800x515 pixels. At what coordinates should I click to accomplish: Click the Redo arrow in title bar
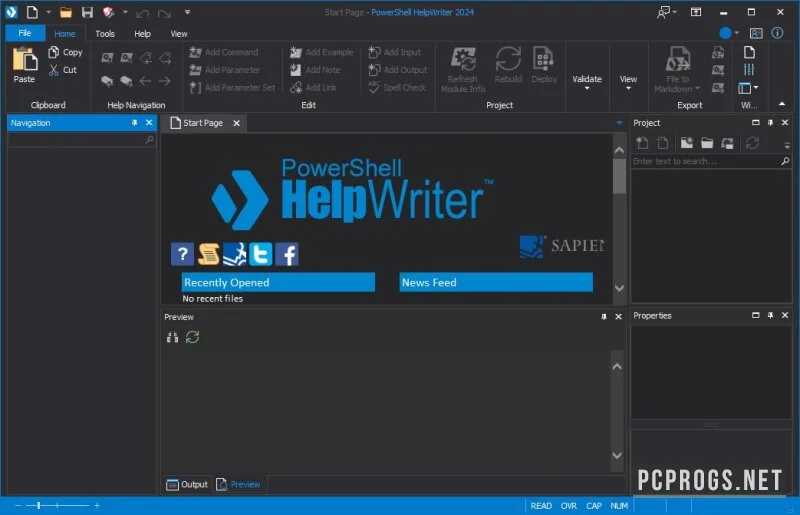tap(164, 13)
